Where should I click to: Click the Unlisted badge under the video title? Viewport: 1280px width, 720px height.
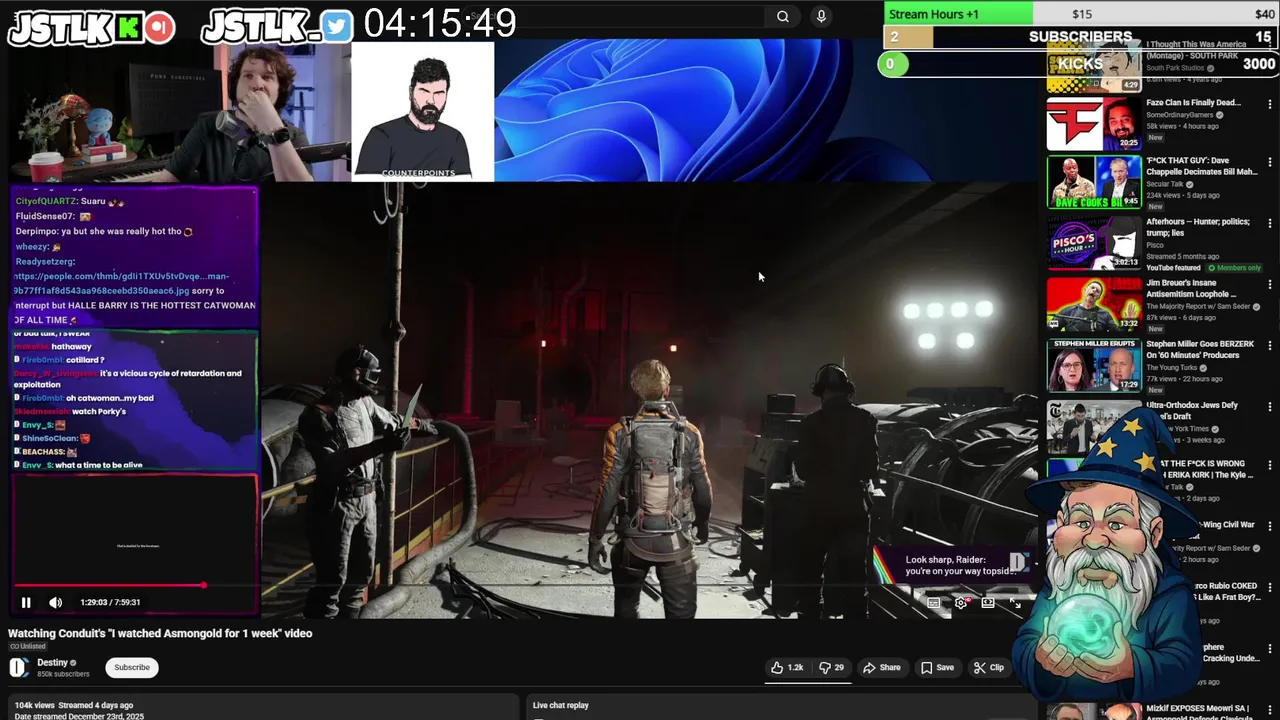[28, 646]
